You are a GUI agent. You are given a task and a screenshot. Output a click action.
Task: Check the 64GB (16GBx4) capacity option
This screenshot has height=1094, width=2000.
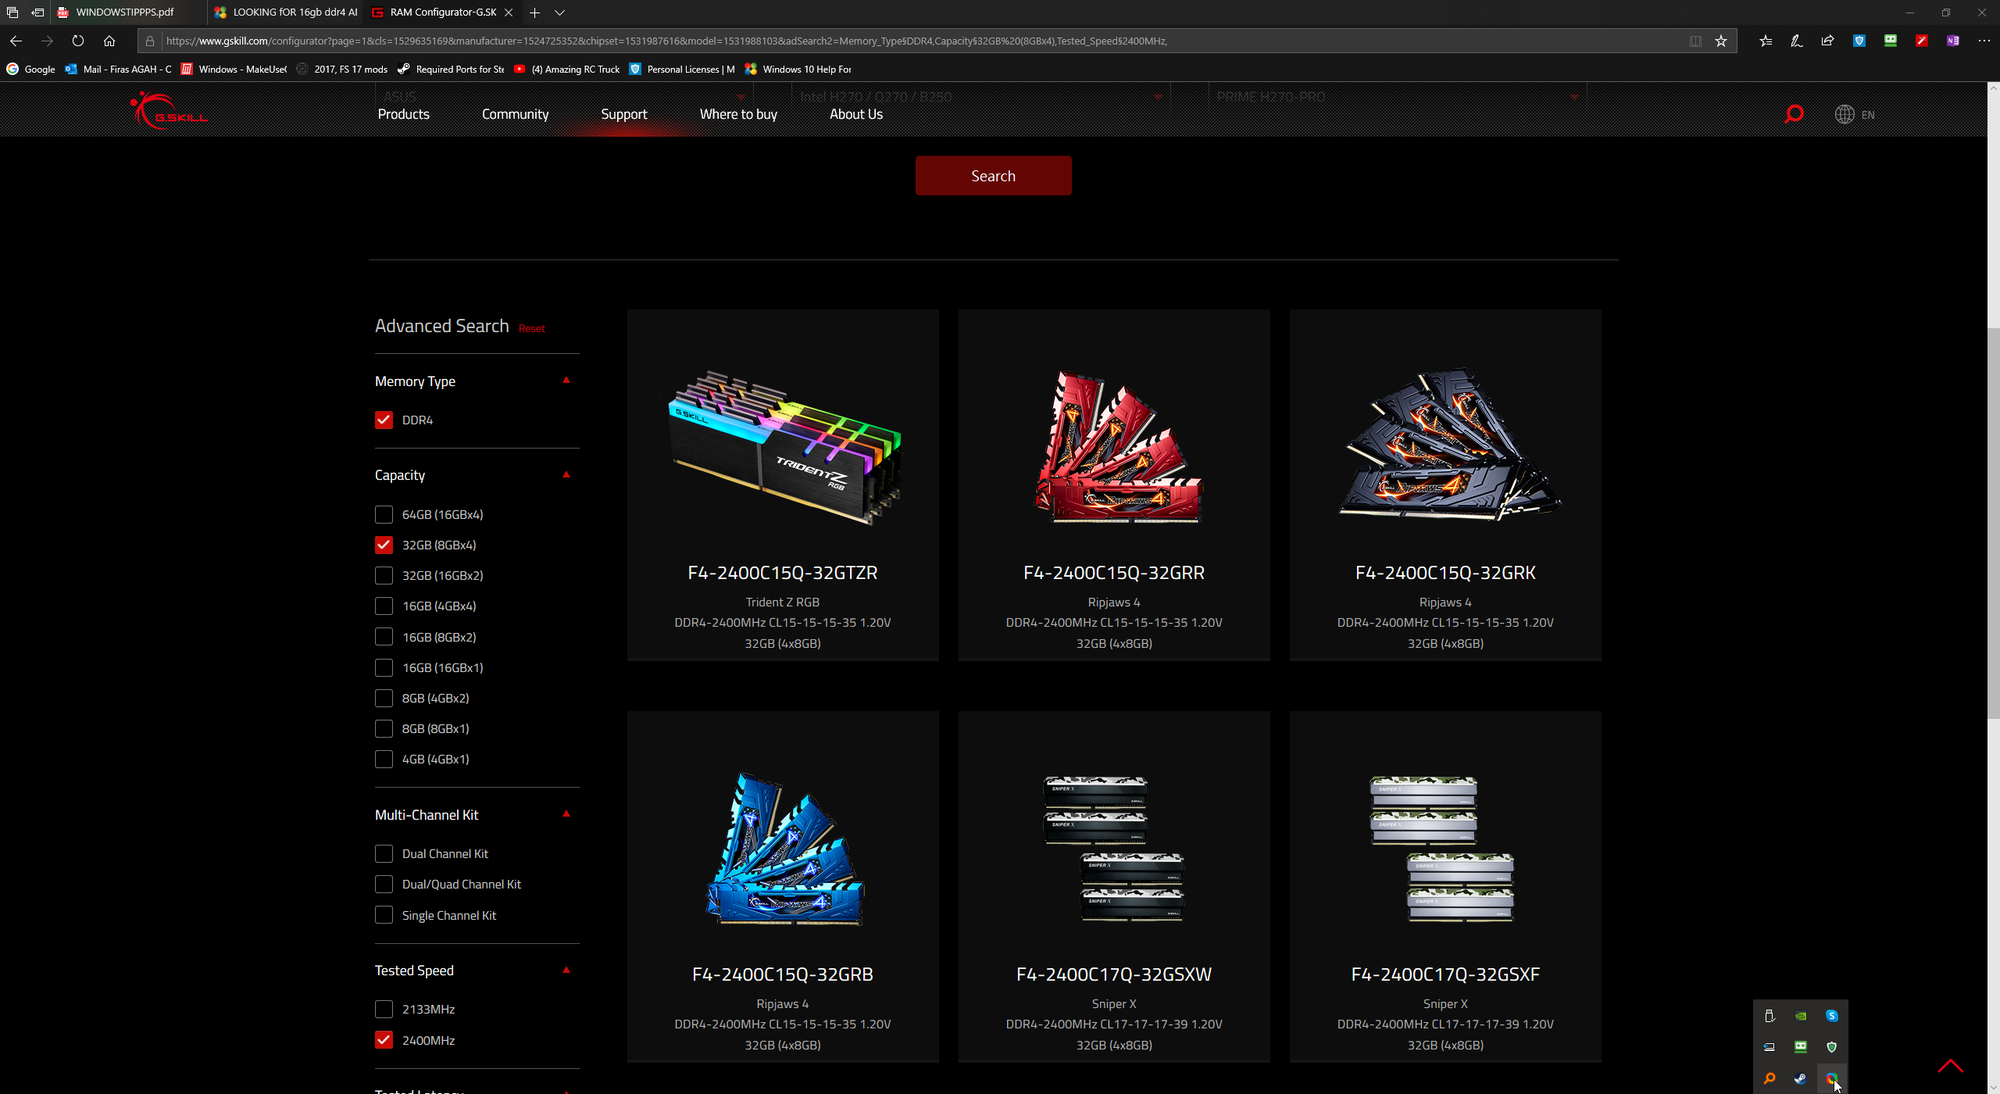tap(384, 514)
